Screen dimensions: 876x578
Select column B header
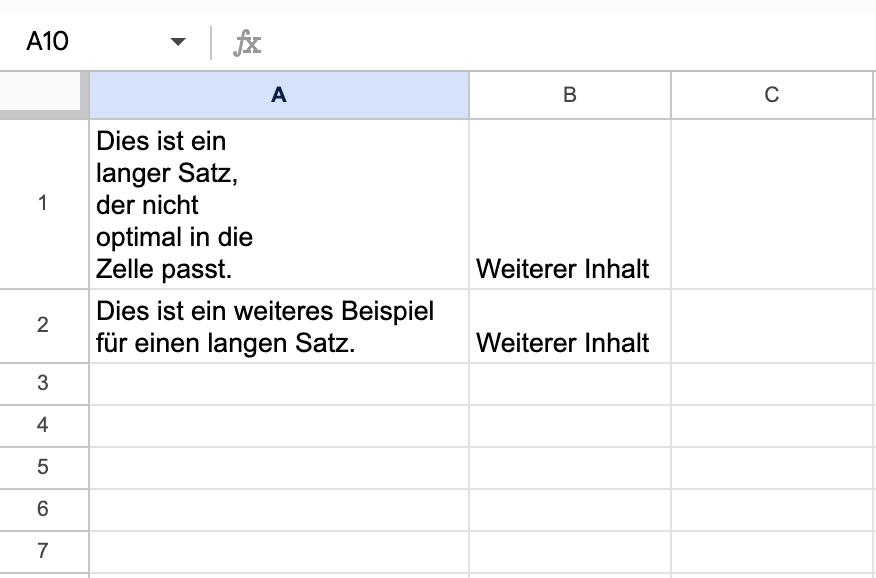click(570, 95)
